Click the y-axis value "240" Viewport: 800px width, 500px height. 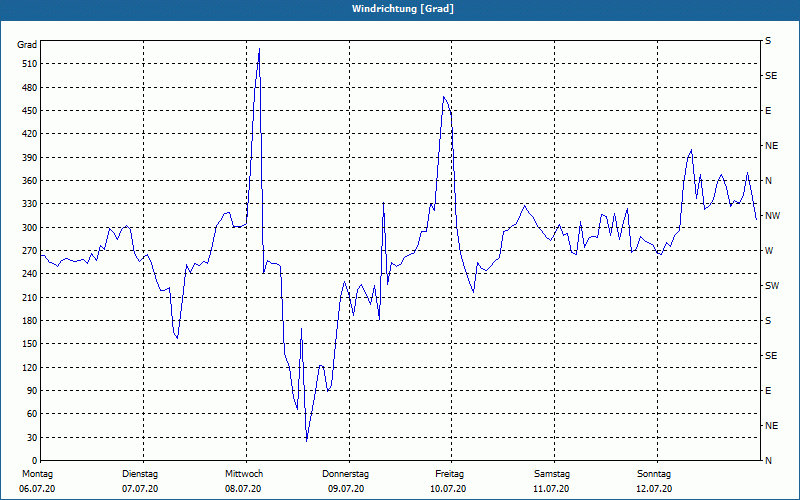tap(28, 274)
